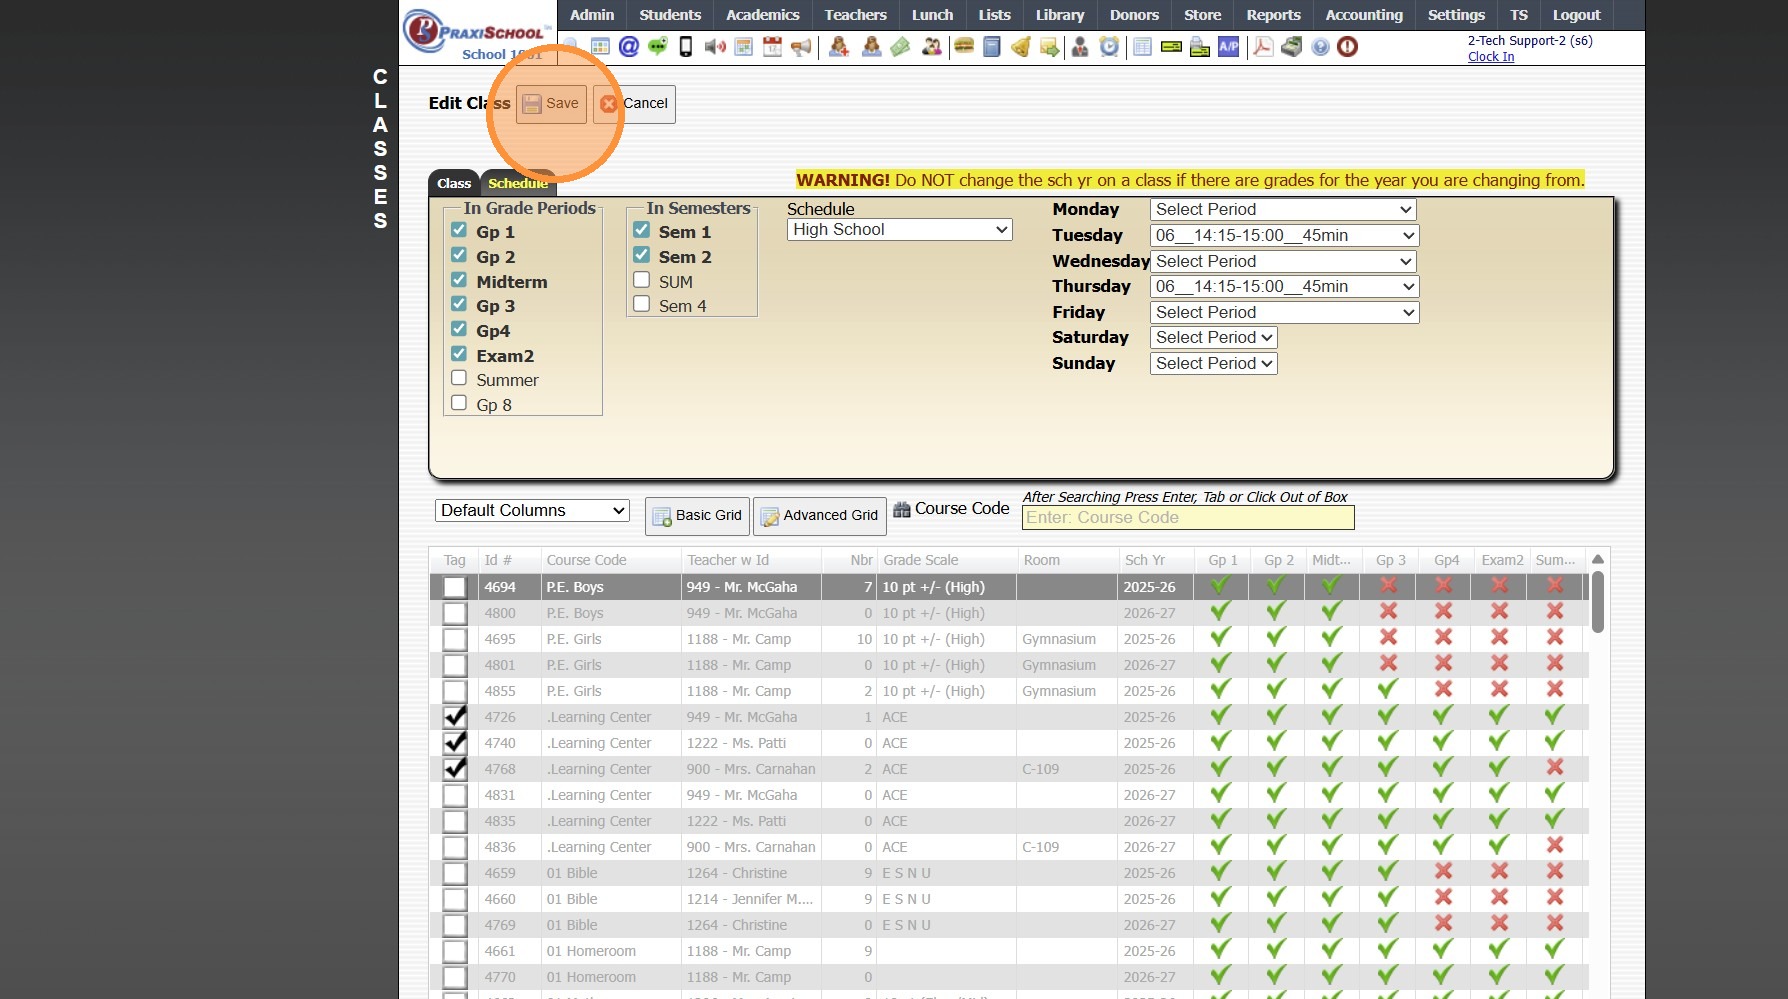Open the green chat message icon
Image resolution: width=1788 pixels, height=999 pixels.
click(658, 46)
